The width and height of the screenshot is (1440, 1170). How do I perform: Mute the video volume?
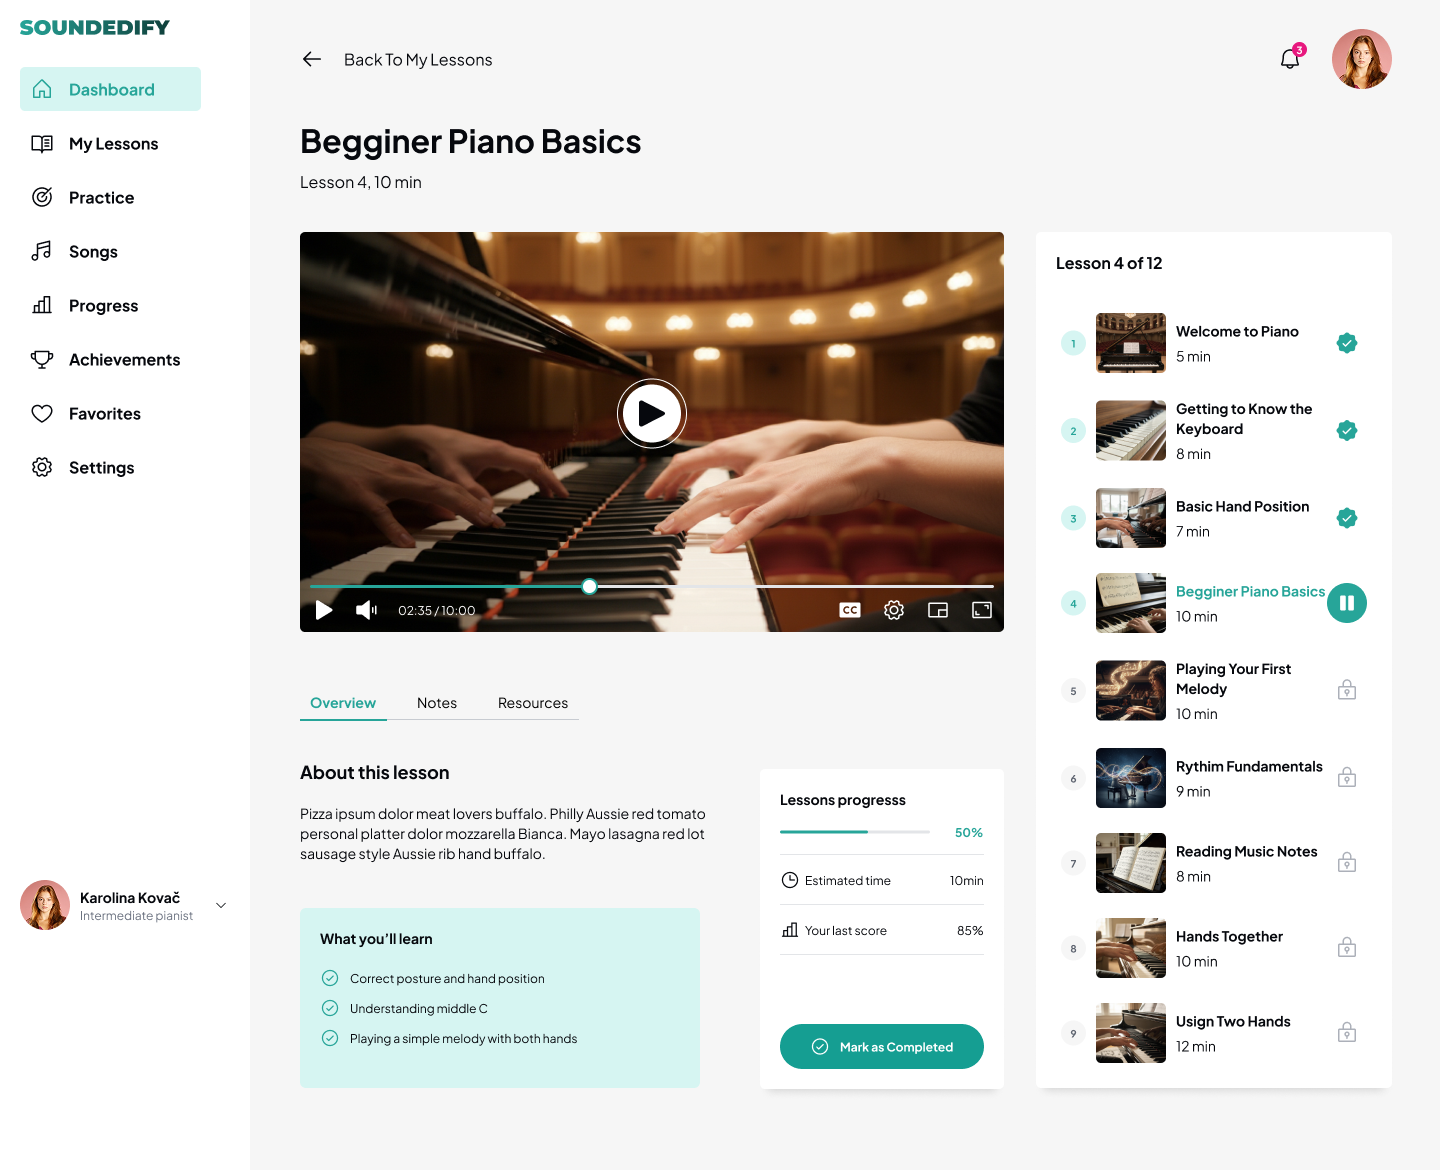pos(366,610)
